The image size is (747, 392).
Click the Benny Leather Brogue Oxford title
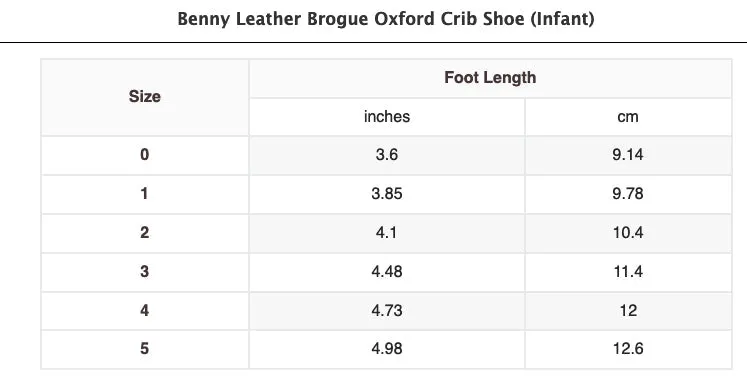386,19
